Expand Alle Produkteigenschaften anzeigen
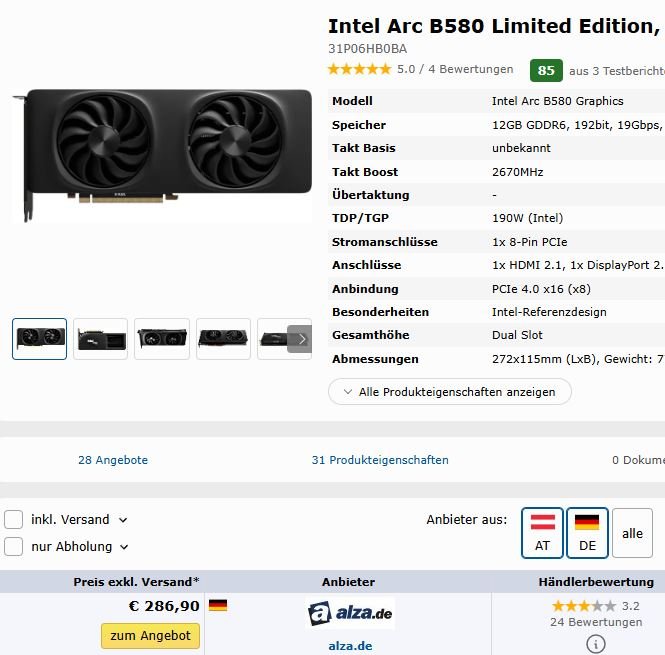Screen dimensions: 665x655 tap(450, 392)
